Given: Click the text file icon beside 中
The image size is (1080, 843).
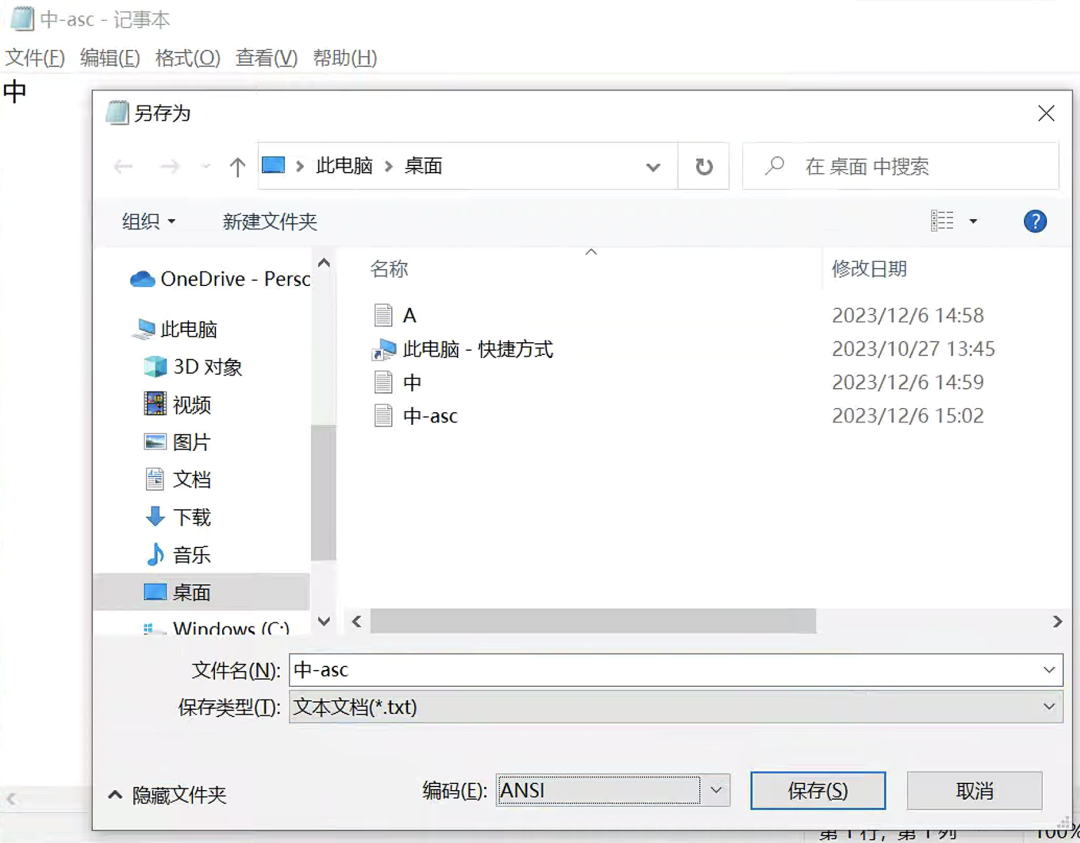Looking at the screenshot, I should click(x=384, y=382).
